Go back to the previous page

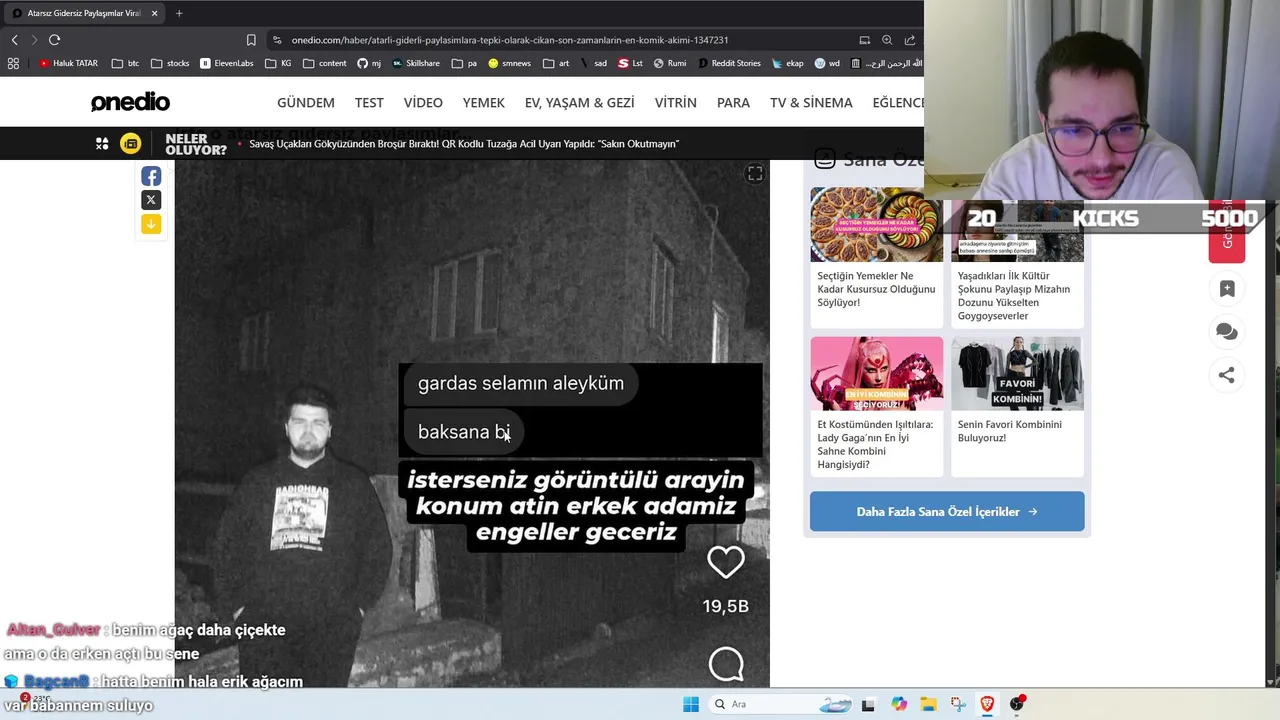coord(14,40)
